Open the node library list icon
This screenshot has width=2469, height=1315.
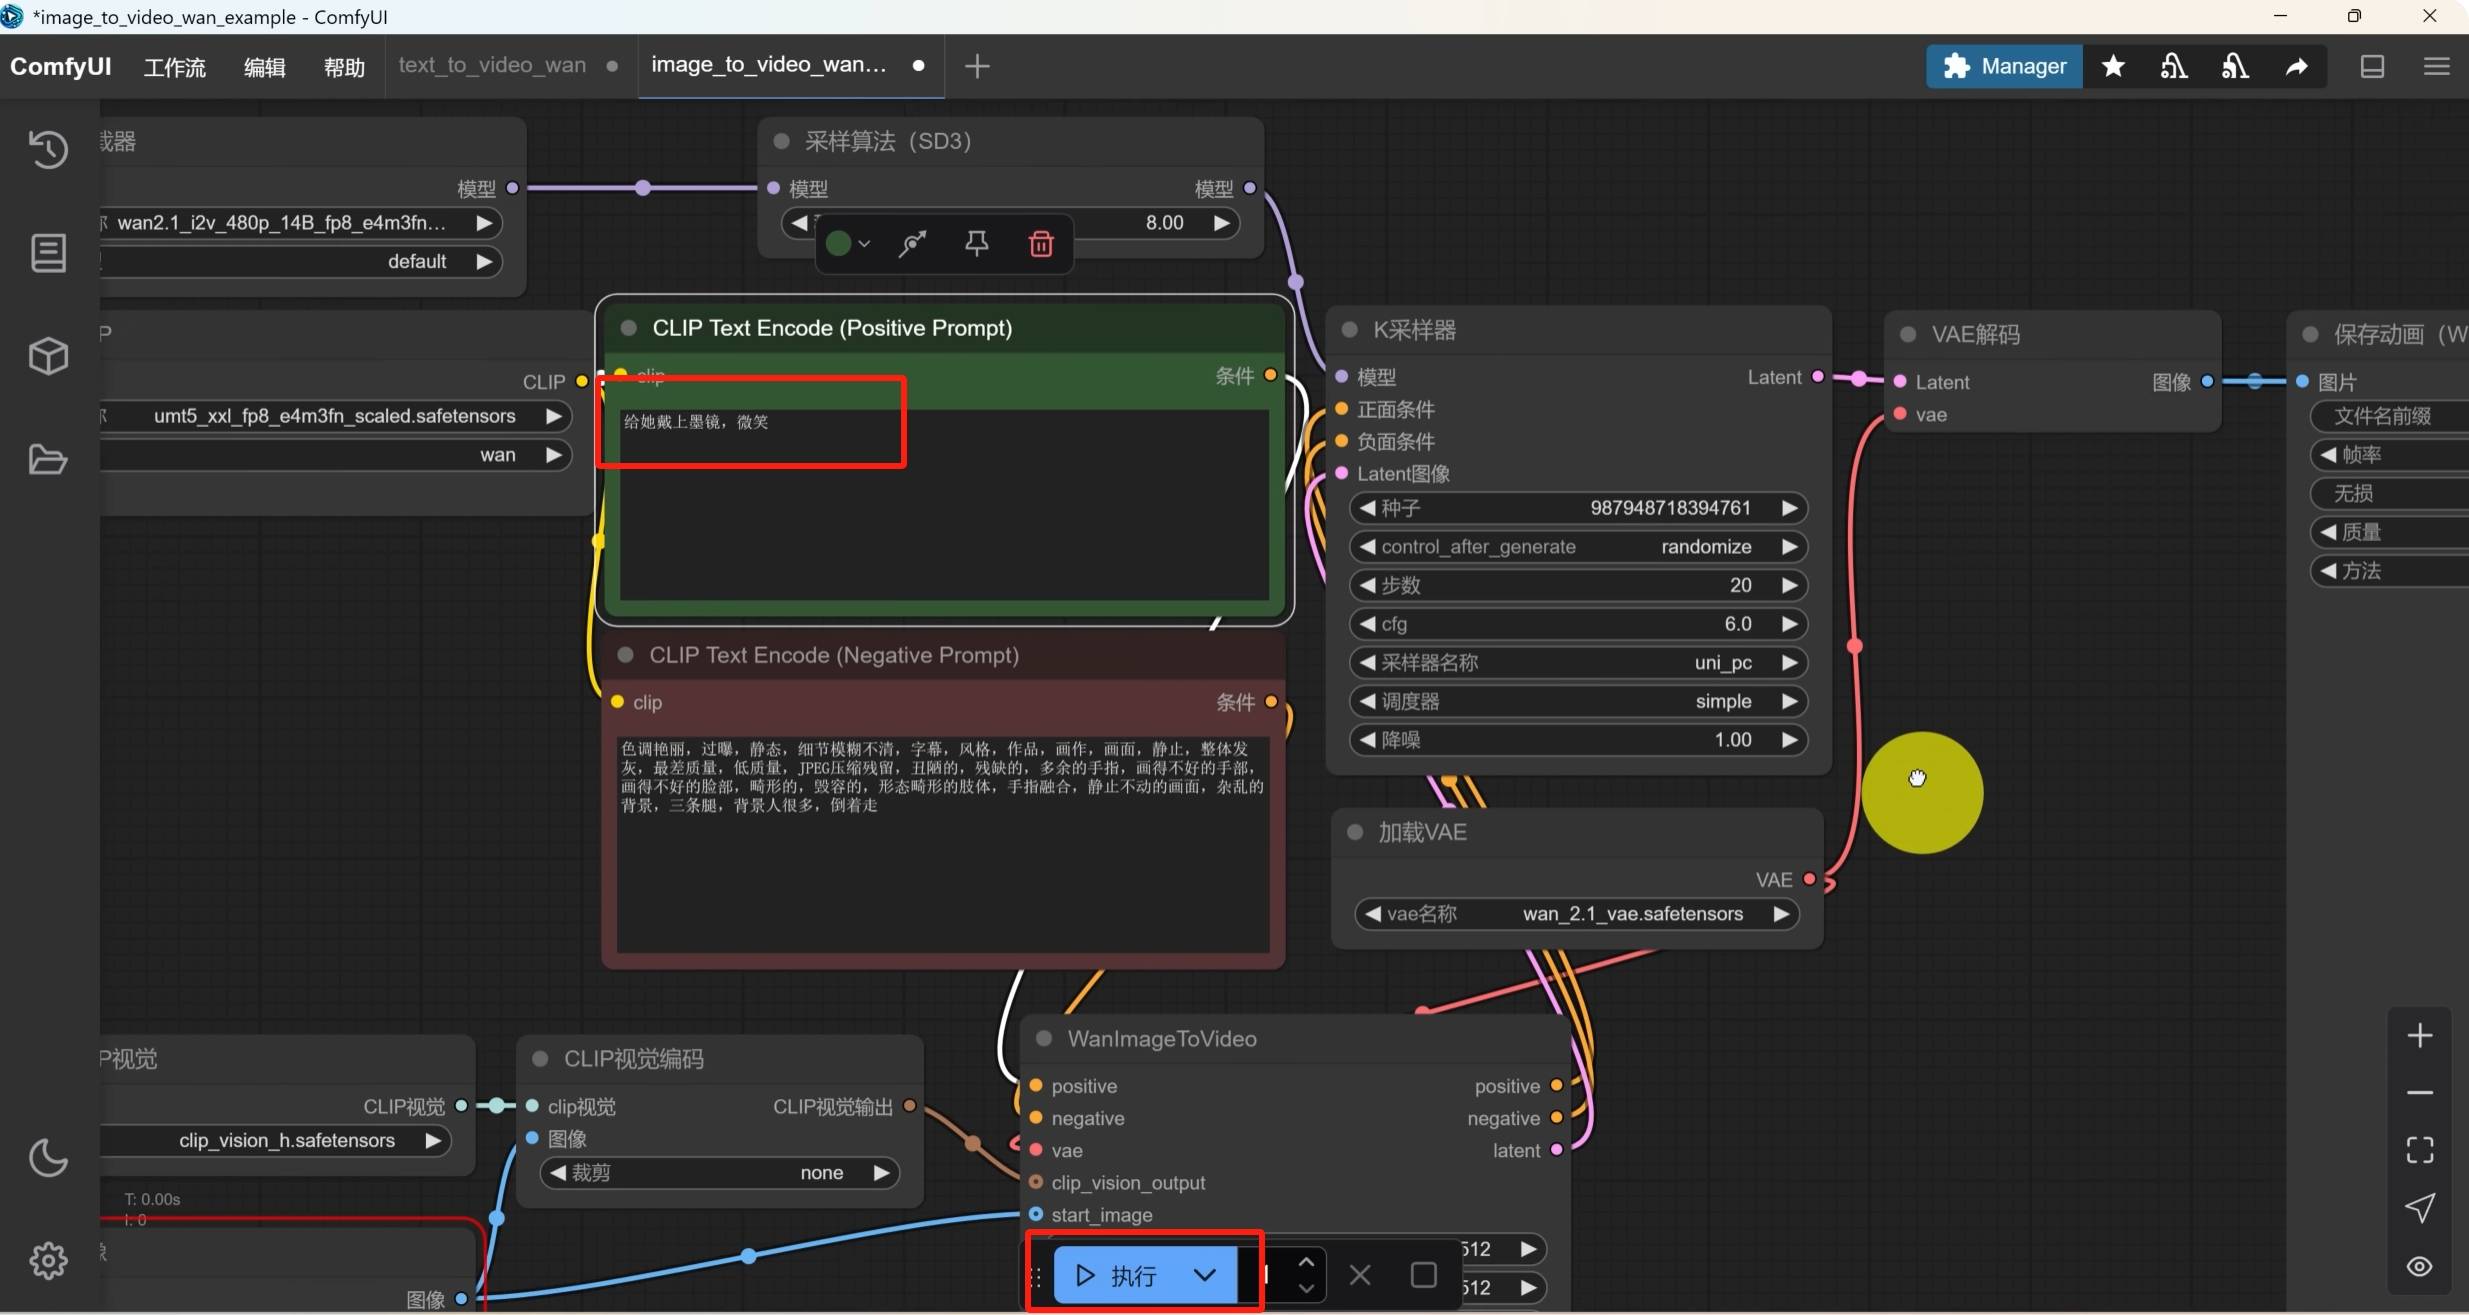pyautogui.click(x=48, y=252)
